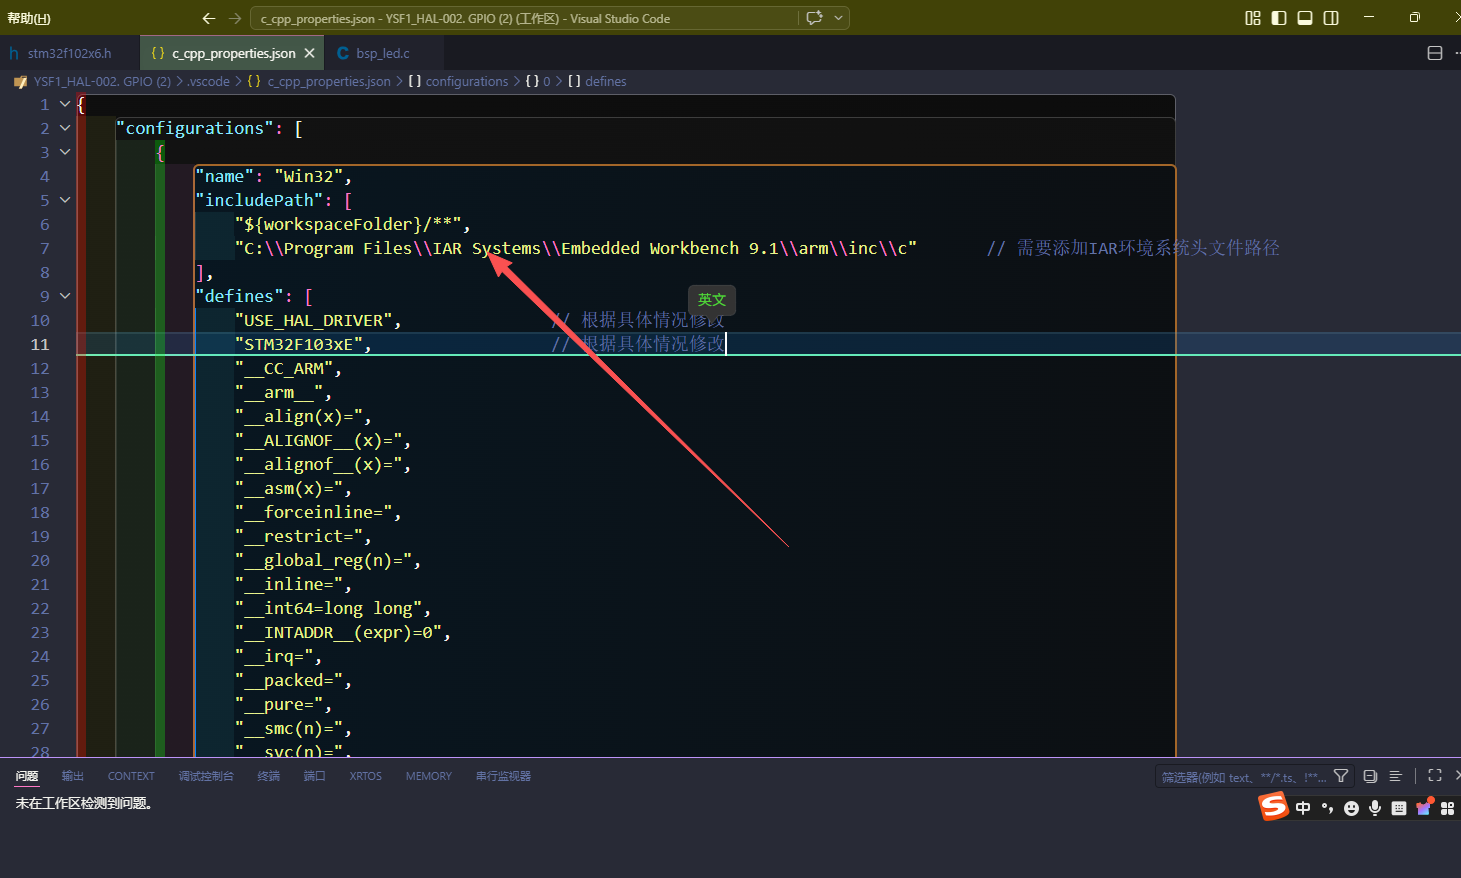This screenshot has width=1461, height=878.
Task: Toggle Sogou punctuation mode icon
Action: tap(1327, 808)
